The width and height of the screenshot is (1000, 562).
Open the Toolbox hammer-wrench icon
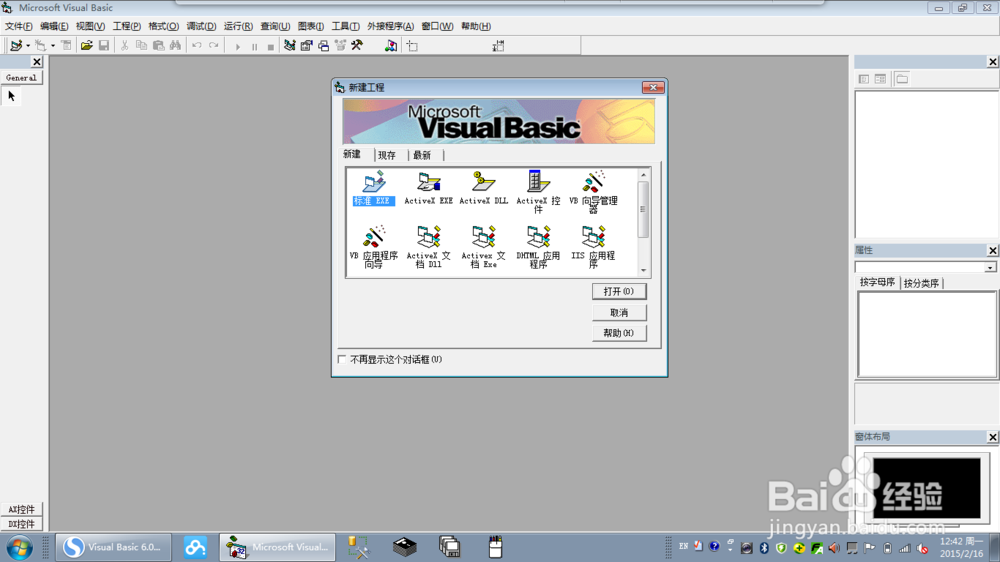tap(357, 45)
